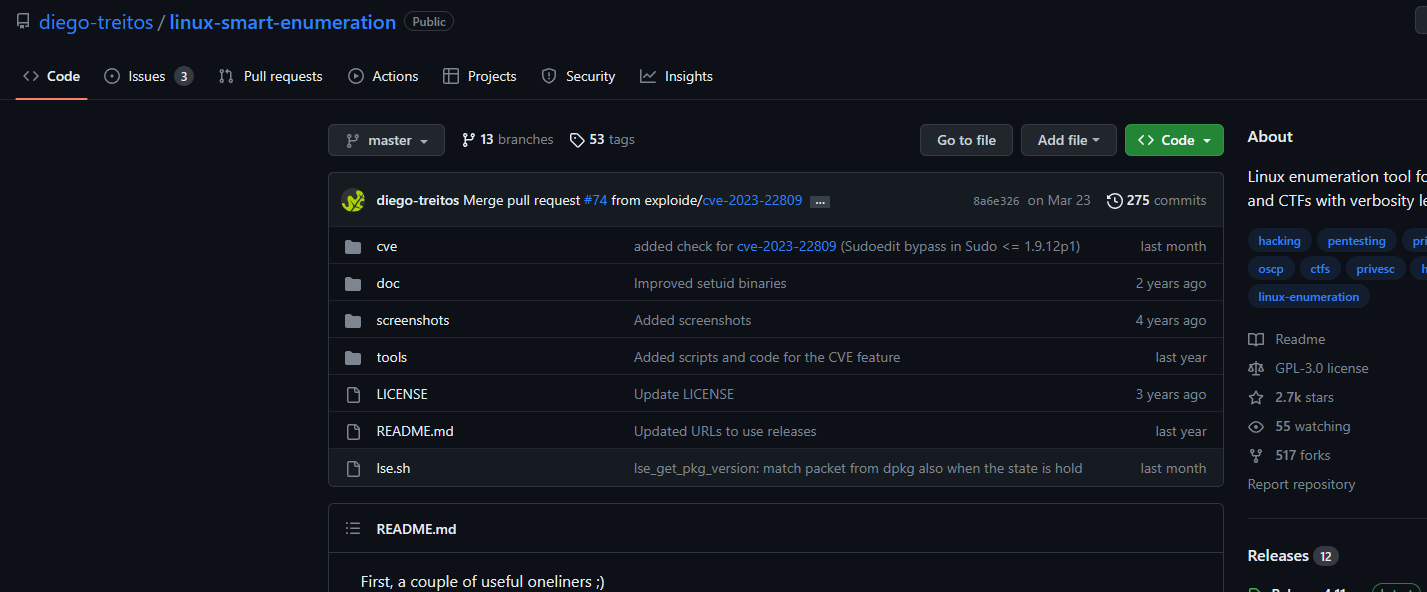Open 'Added screenshots' commit message
This screenshot has width=1427, height=592.
pyautogui.click(x=692, y=320)
